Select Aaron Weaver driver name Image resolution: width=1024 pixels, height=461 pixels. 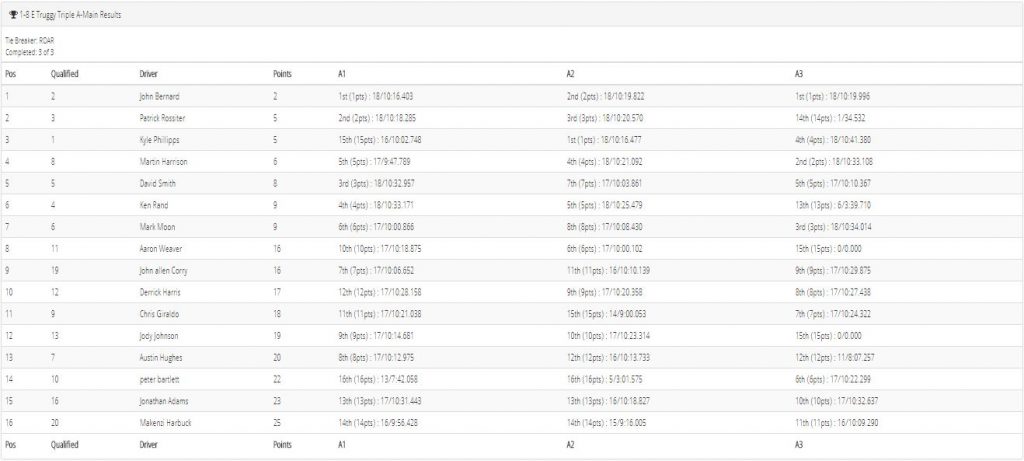coord(159,249)
